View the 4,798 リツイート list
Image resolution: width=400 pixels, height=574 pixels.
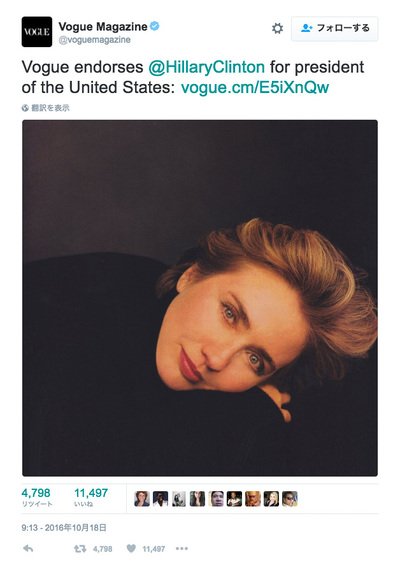pyautogui.click(x=37, y=497)
